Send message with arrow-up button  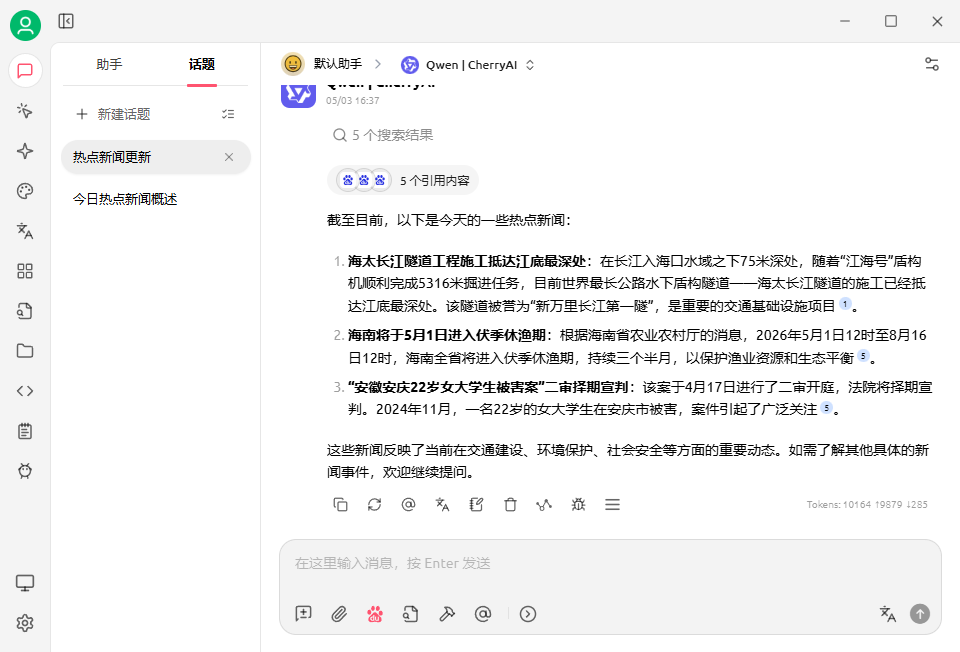(x=920, y=613)
